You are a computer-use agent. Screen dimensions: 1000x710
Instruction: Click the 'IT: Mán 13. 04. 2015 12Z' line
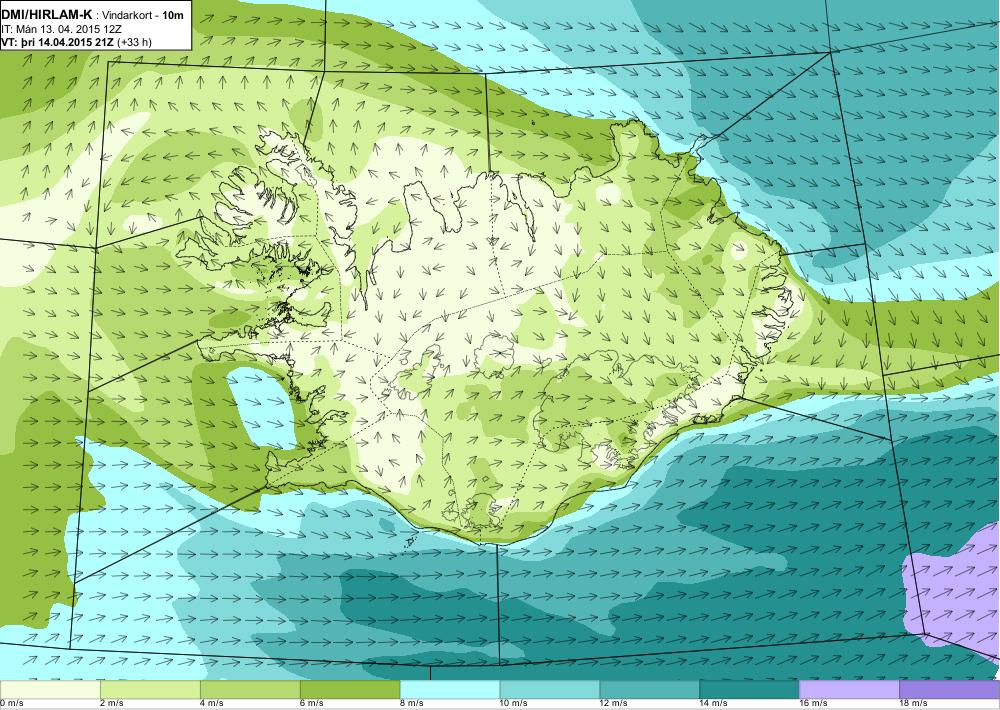point(61,29)
